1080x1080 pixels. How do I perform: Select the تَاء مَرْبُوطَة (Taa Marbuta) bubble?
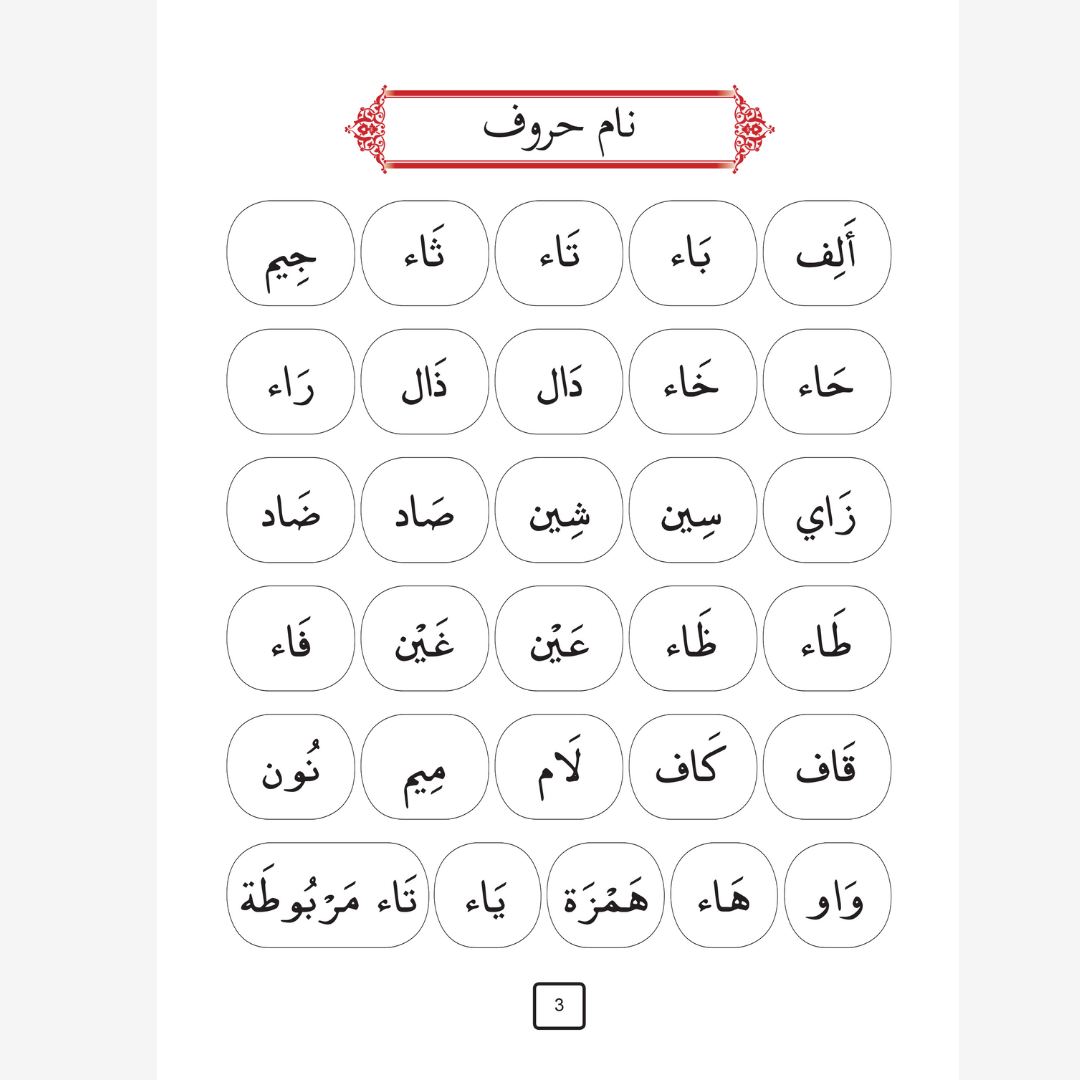point(328,895)
